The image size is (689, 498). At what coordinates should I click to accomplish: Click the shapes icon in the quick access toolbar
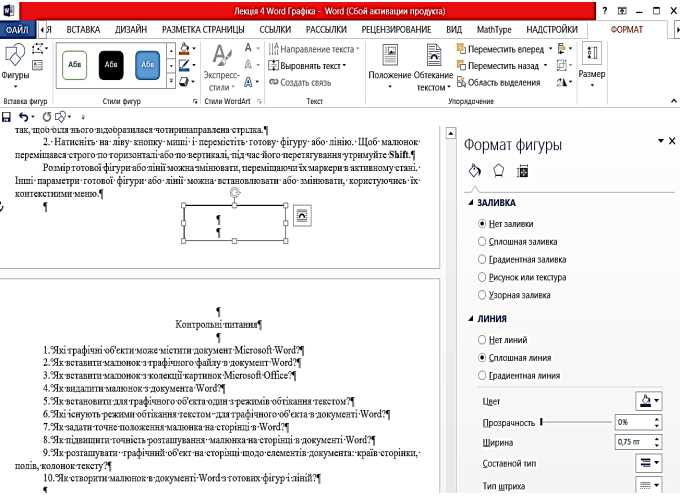click(x=61, y=117)
